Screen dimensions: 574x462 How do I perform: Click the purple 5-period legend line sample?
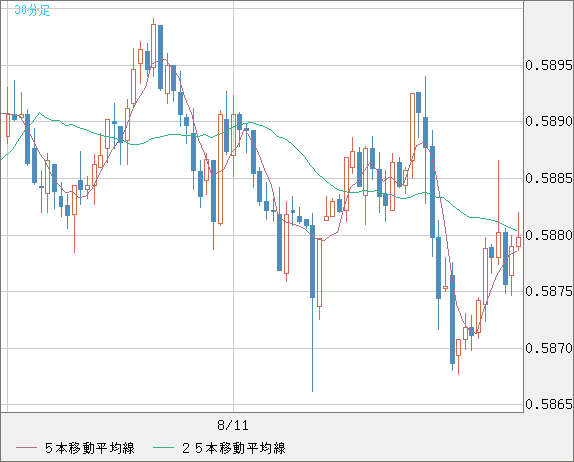(x=26, y=448)
